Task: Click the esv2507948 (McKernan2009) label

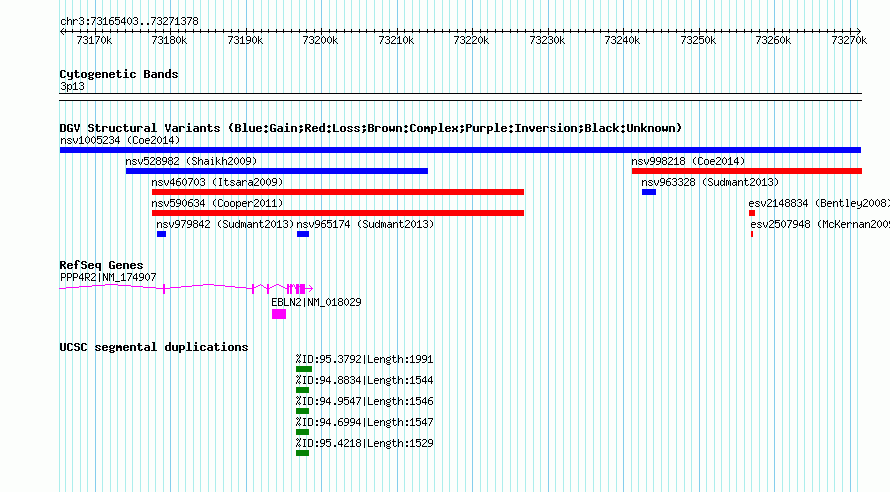Action: pyautogui.click(x=820, y=225)
